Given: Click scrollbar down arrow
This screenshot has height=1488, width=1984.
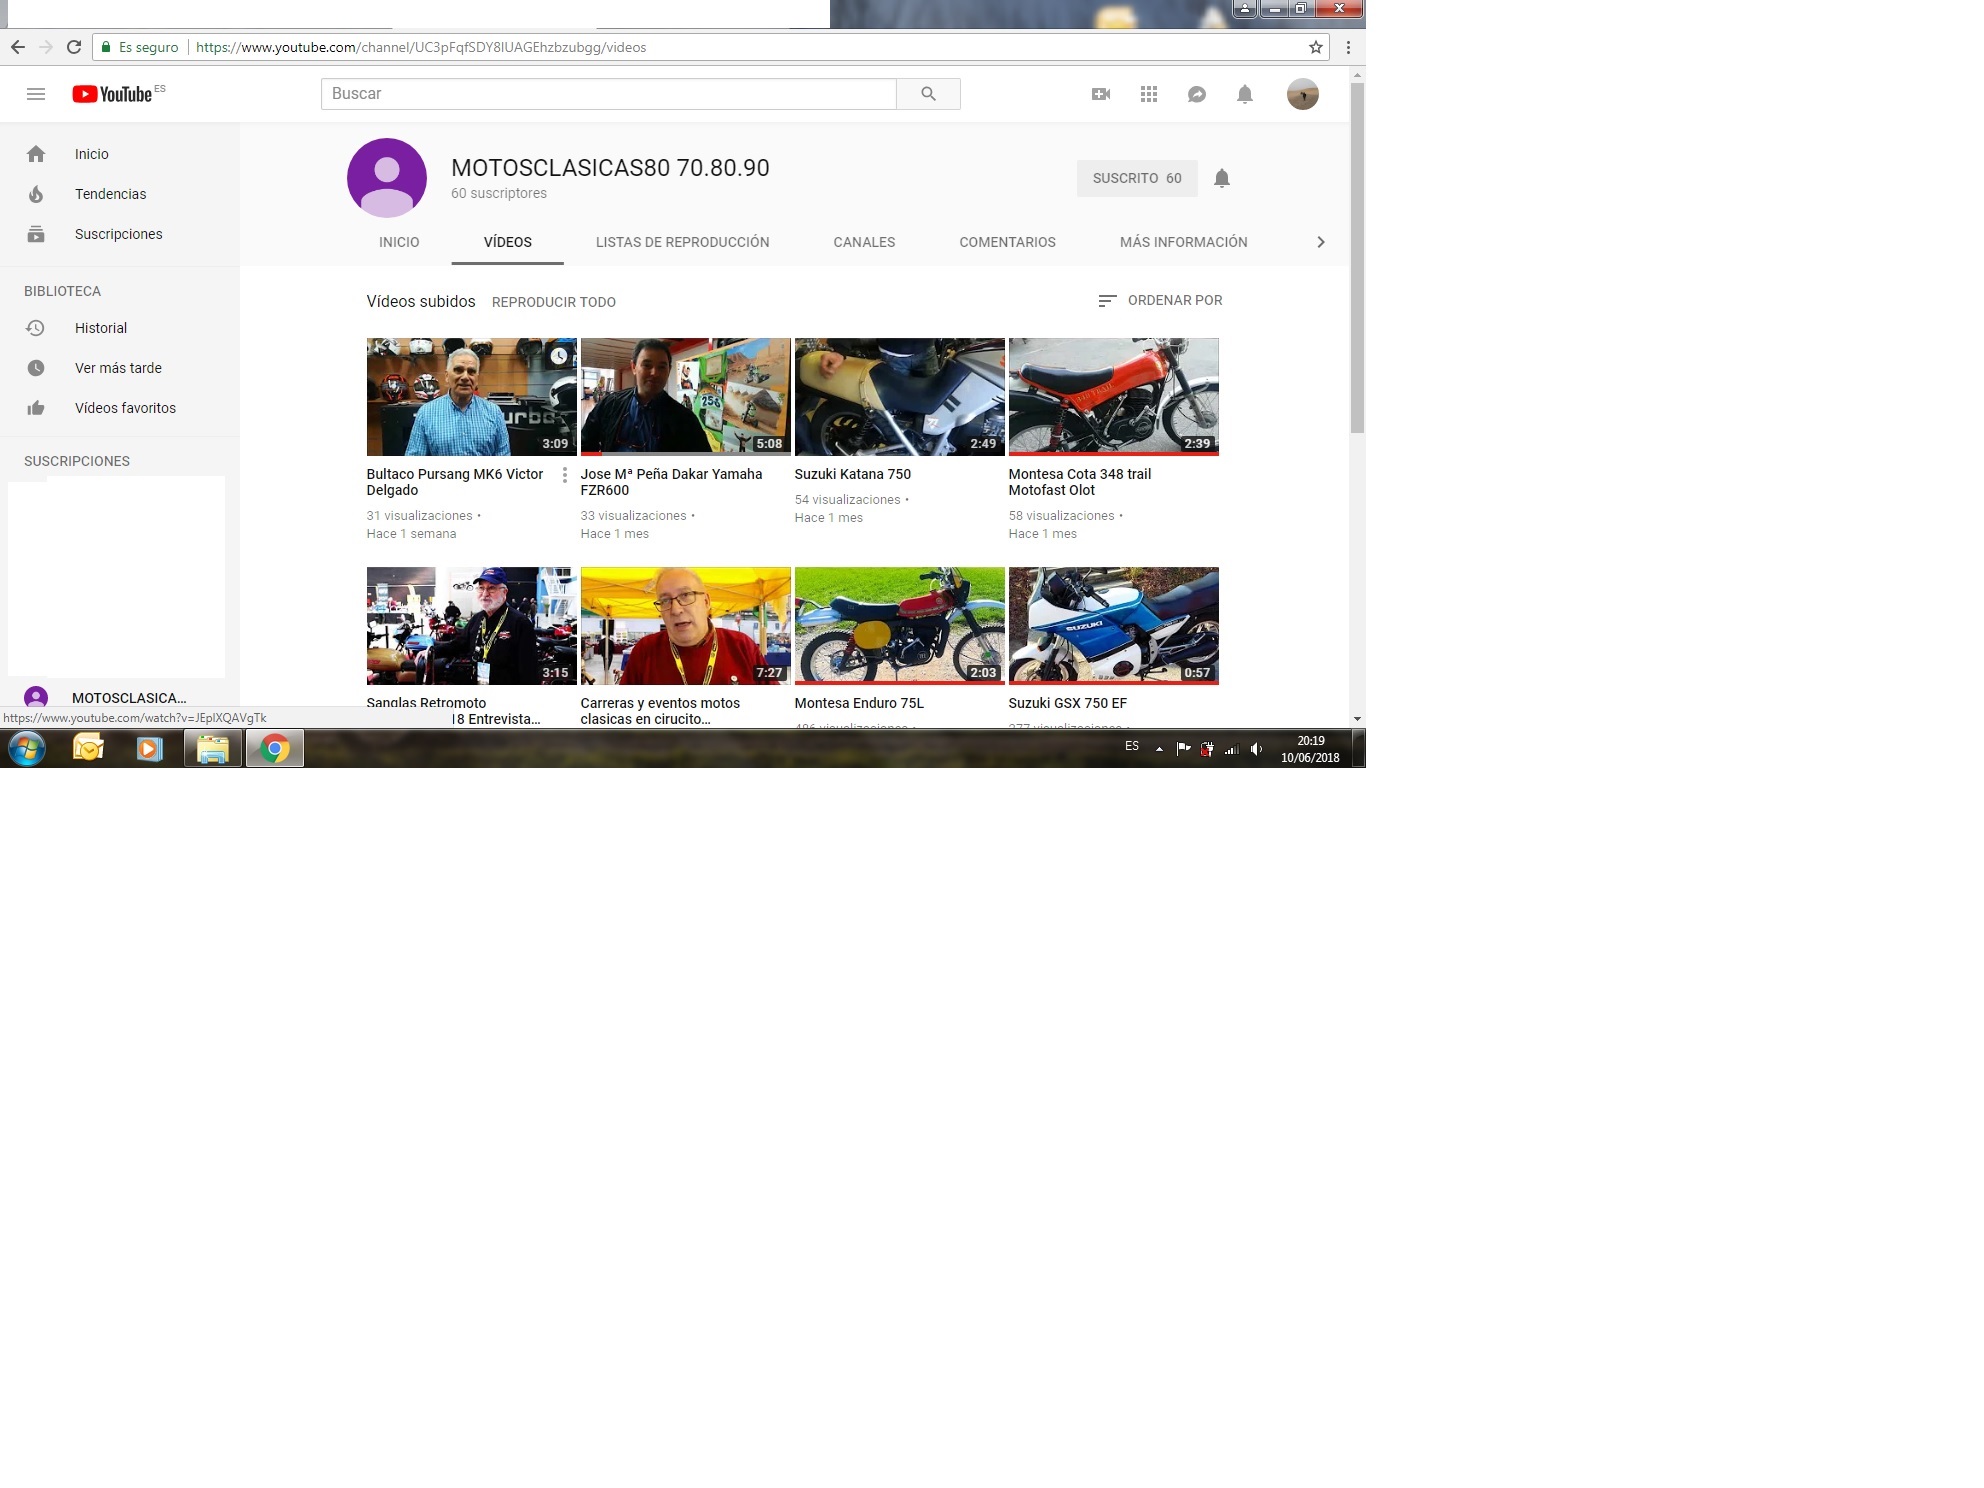Looking at the screenshot, I should (x=1357, y=718).
